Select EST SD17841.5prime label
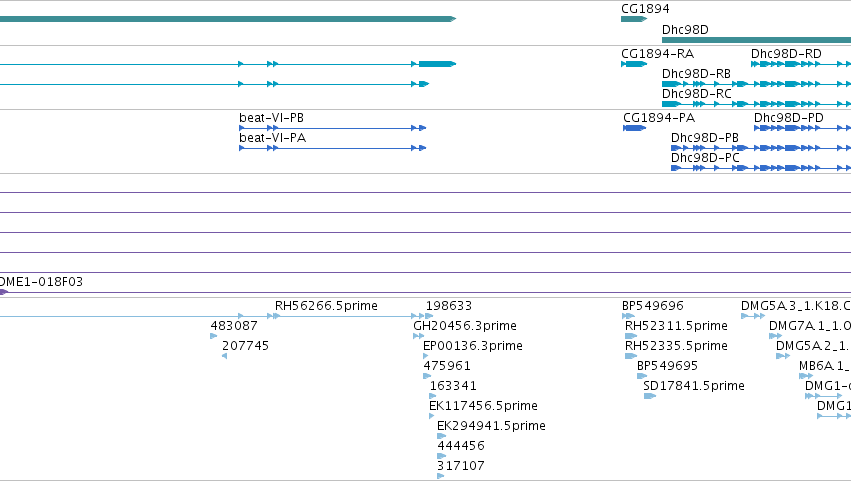The width and height of the screenshot is (851, 481). point(694,386)
